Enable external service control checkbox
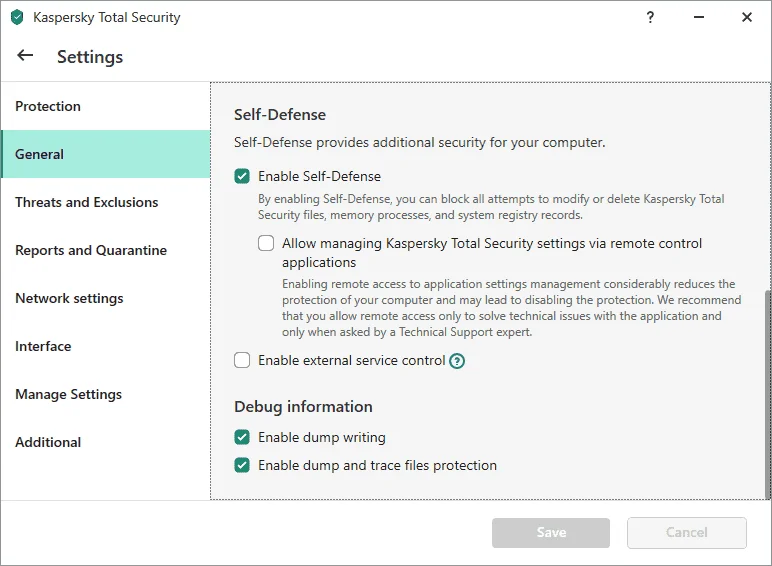This screenshot has width=772, height=566. pyautogui.click(x=242, y=360)
